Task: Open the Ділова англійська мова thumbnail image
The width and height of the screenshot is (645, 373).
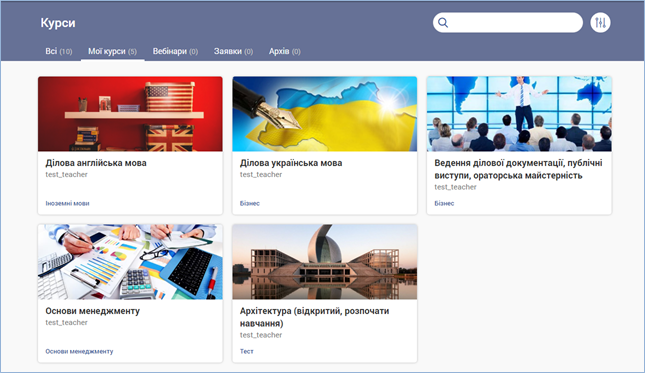Action: pyautogui.click(x=130, y=114)
